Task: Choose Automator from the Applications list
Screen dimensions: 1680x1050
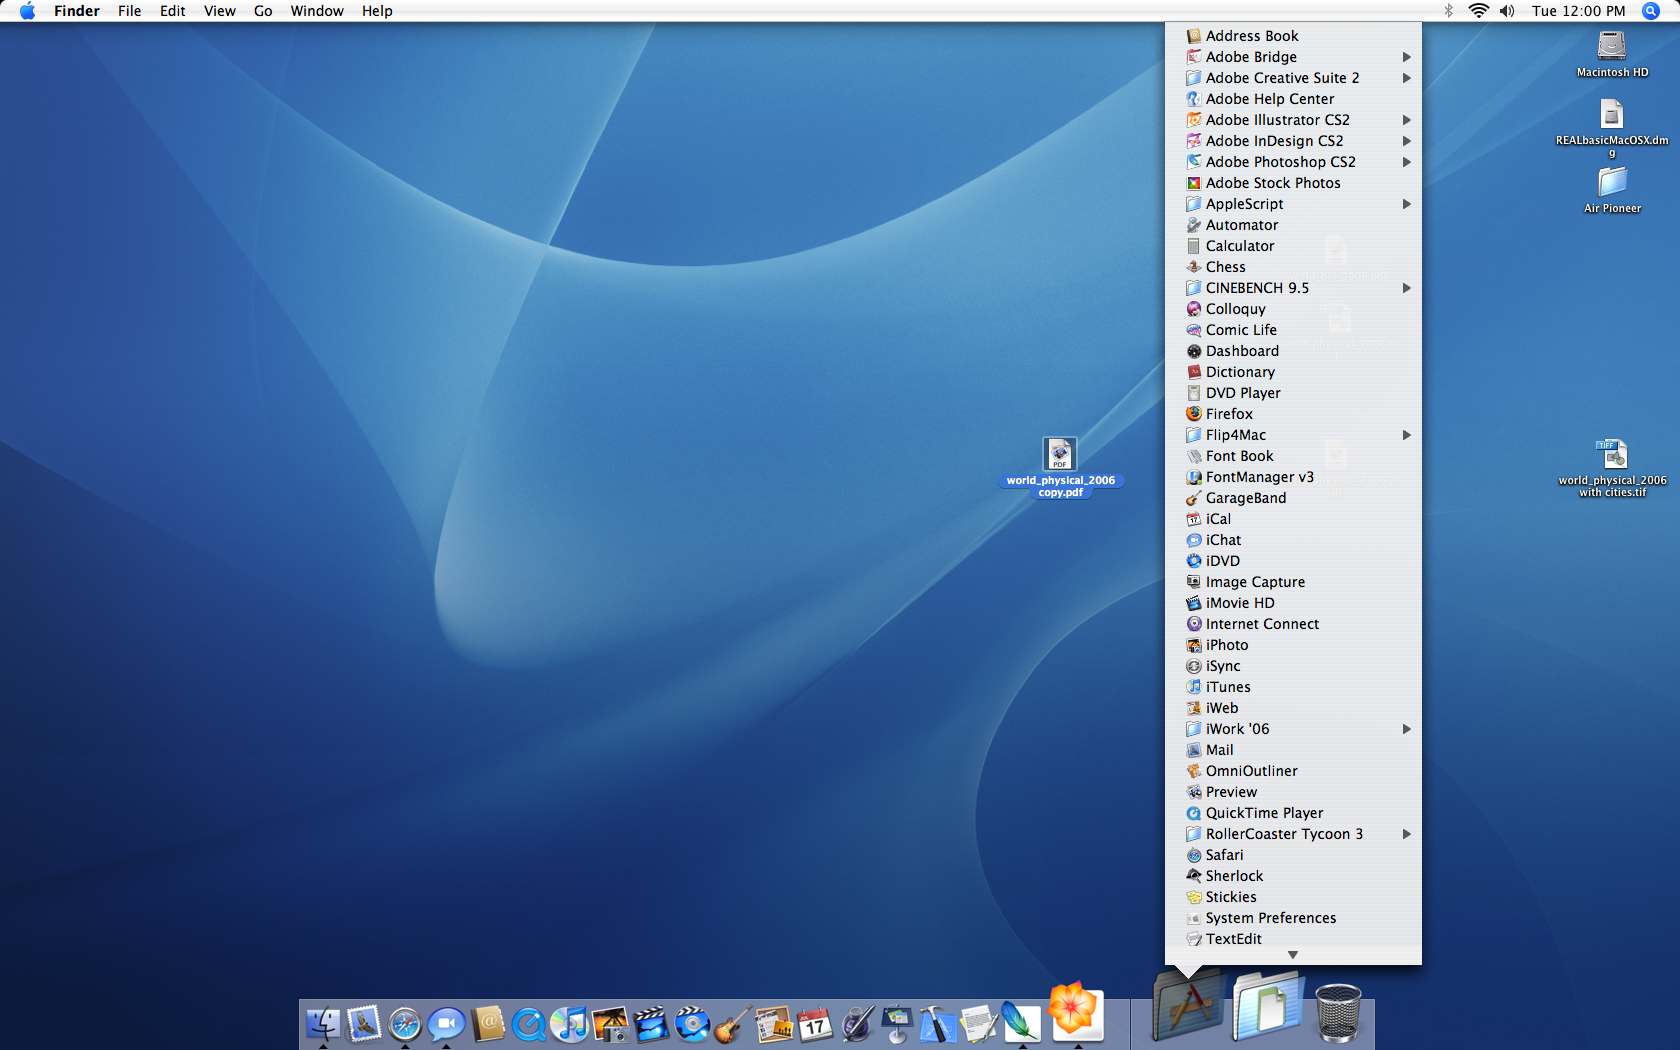Action: tap(1293, 225)
